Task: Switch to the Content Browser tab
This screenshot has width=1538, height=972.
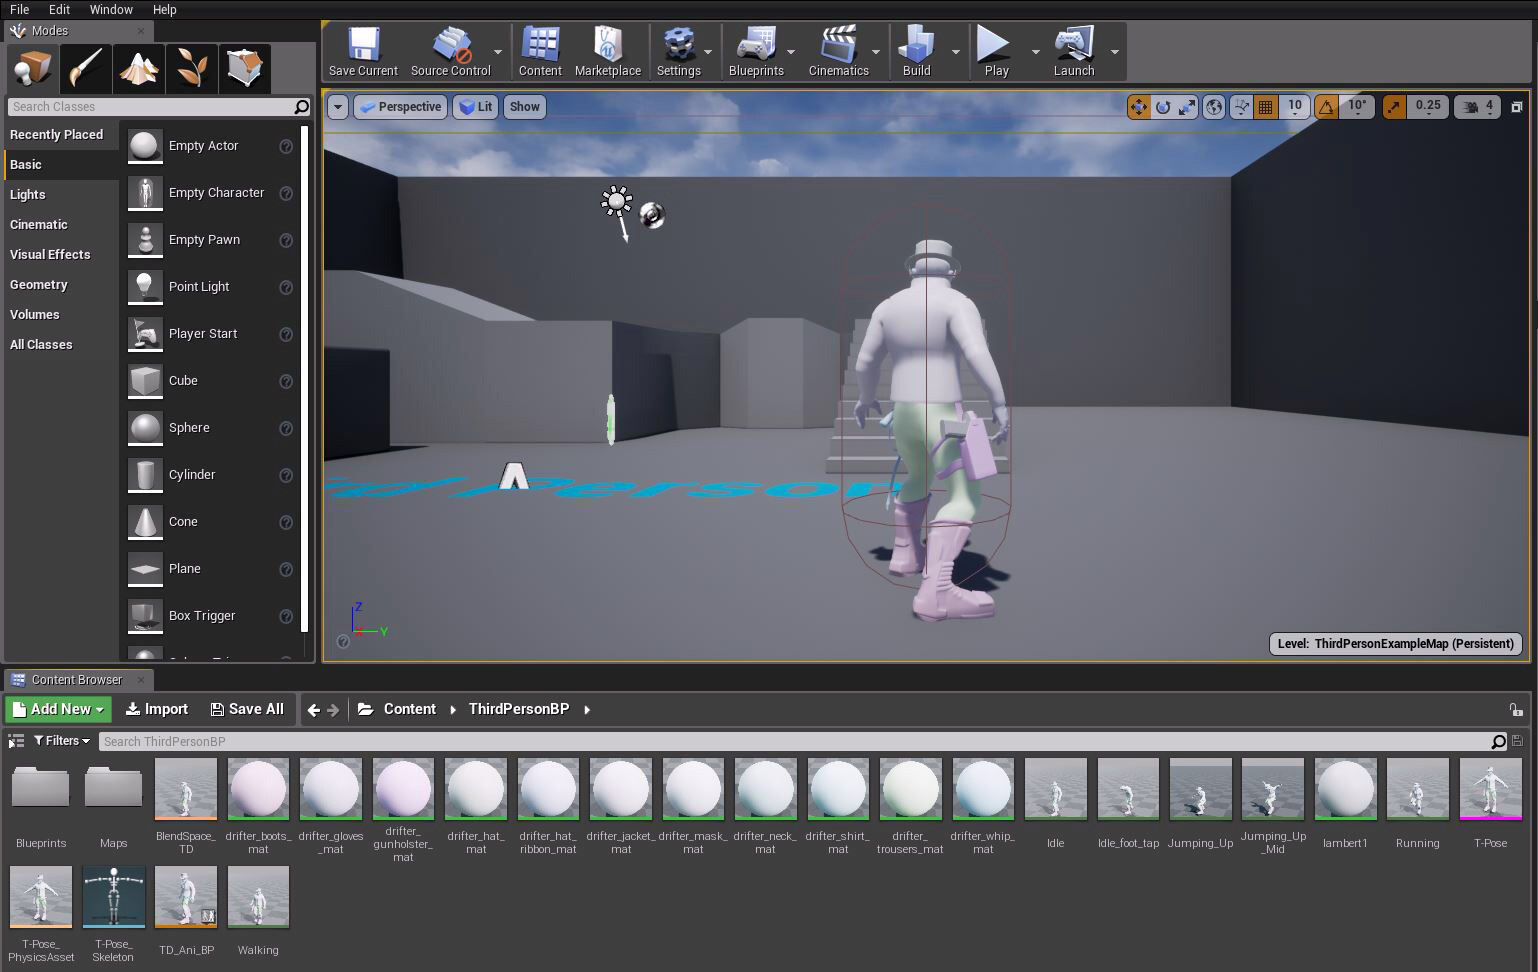Action: pyautogui.click(x=77, y=679)
